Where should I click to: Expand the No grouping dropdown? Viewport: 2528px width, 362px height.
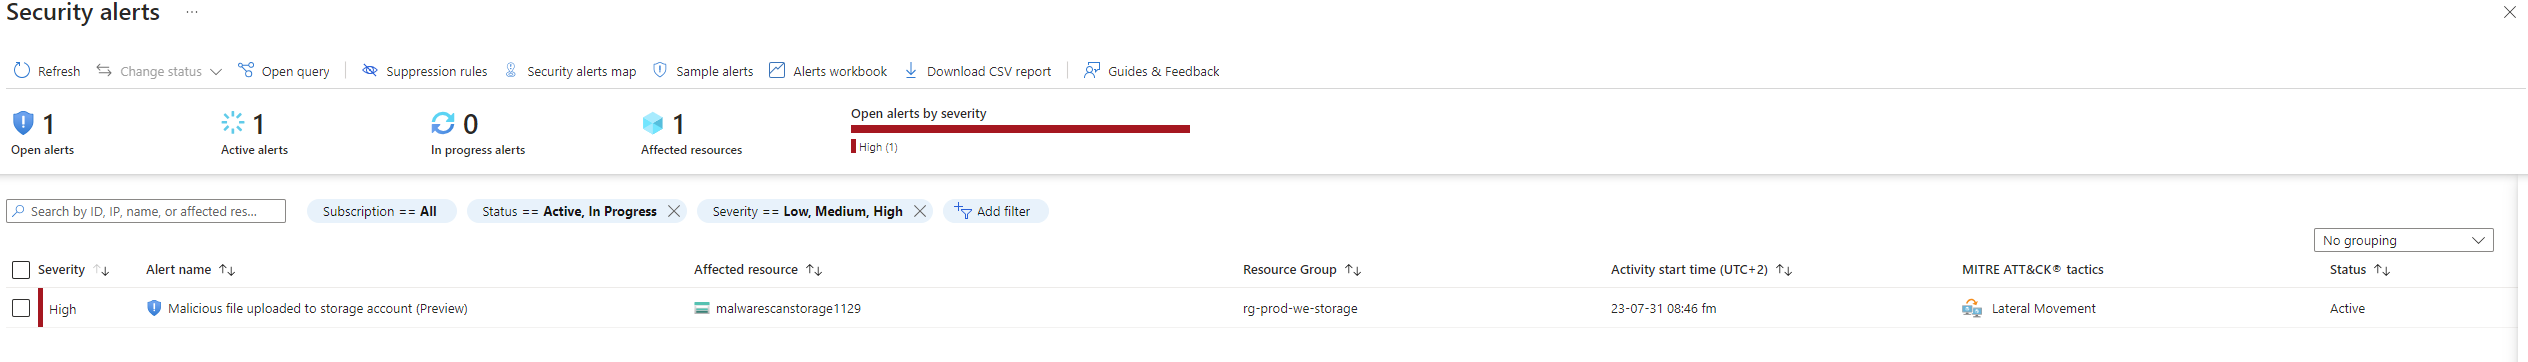[2403, 240]
